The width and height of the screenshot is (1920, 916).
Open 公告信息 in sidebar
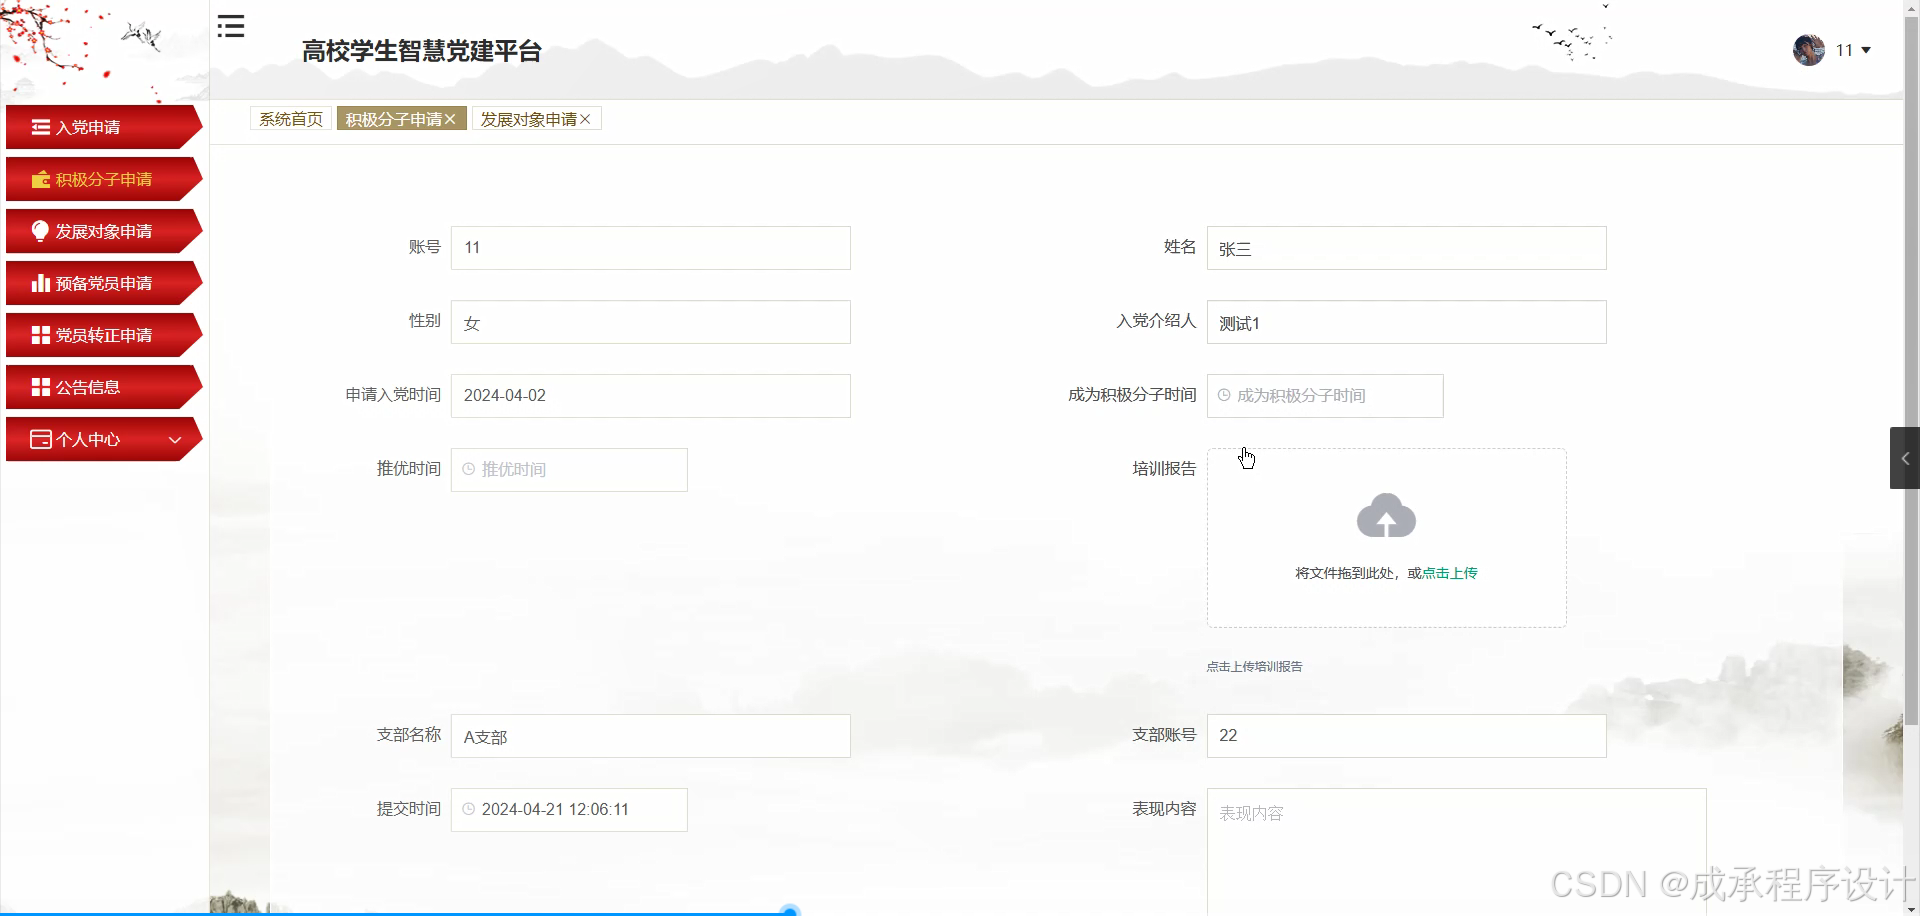(x=103, y=387)
